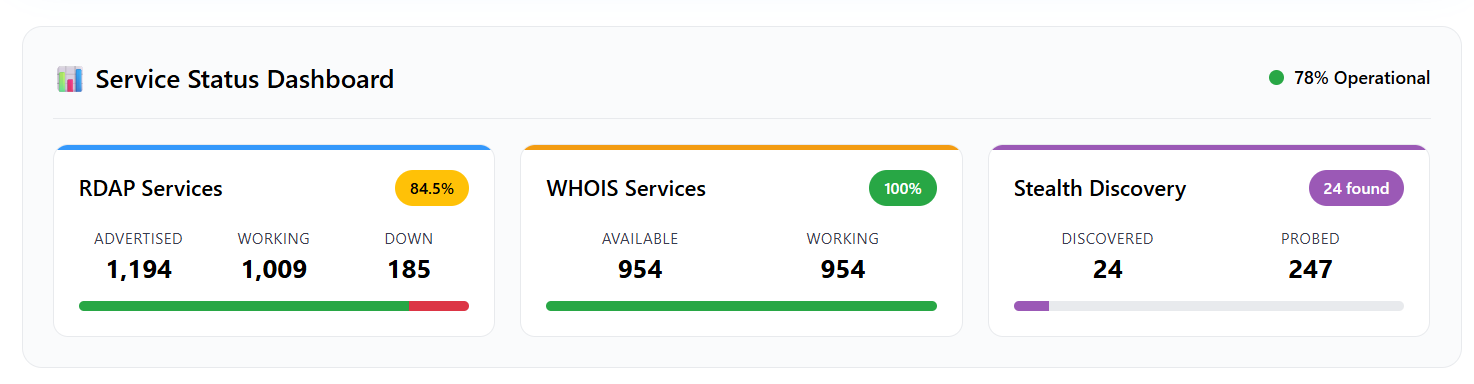Click the RDAP advertised count 1,194
Image resolution: width=1474 pixels, height=384 pixels.
click(x=139, y=269)
